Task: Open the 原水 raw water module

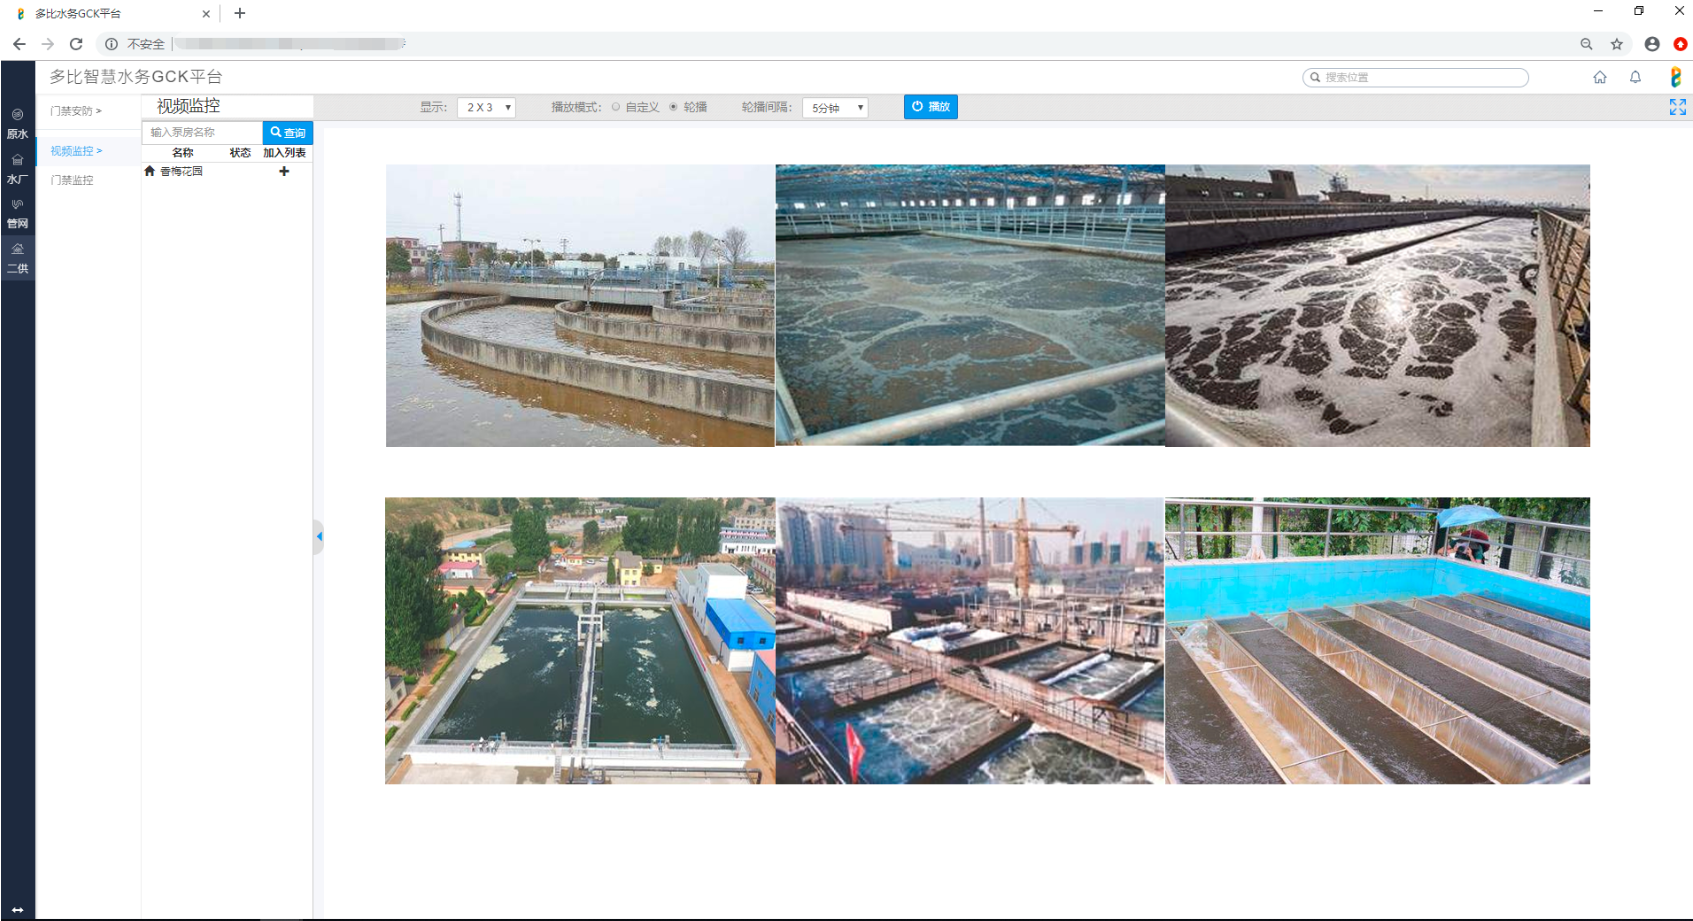Action: coord(17,124)
